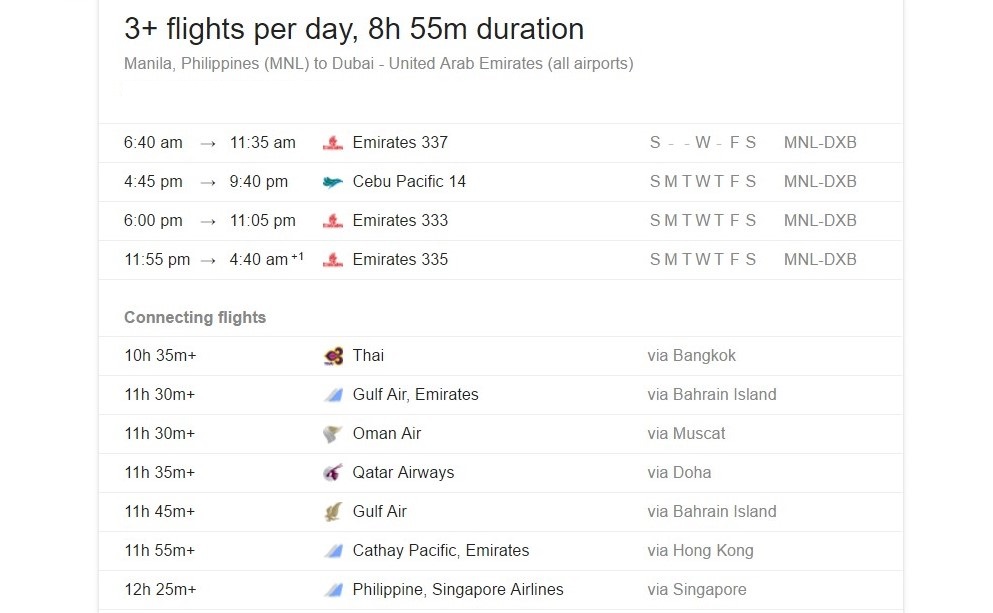Click the Emirates 337 airline logo
The image size is (993, 613).
tap(333, 143)
